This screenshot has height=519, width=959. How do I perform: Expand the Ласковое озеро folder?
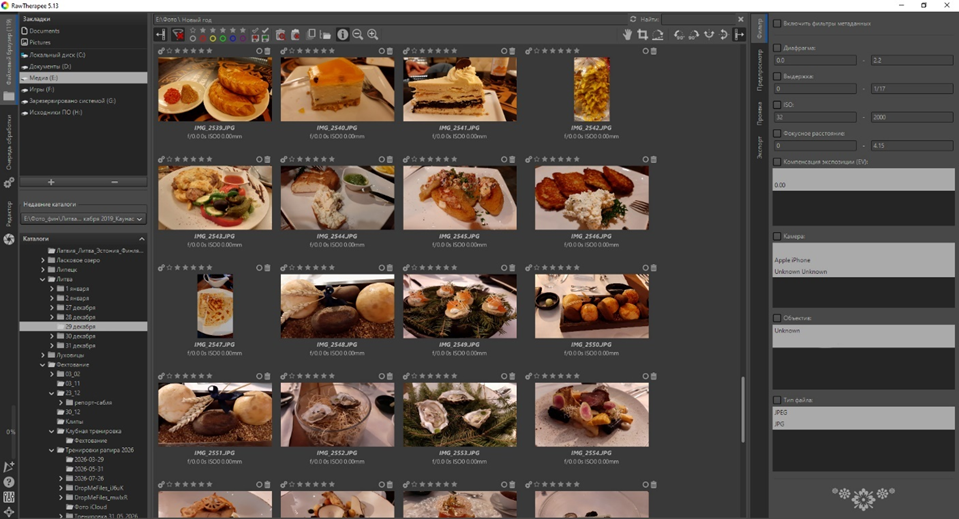pos(43,260)
